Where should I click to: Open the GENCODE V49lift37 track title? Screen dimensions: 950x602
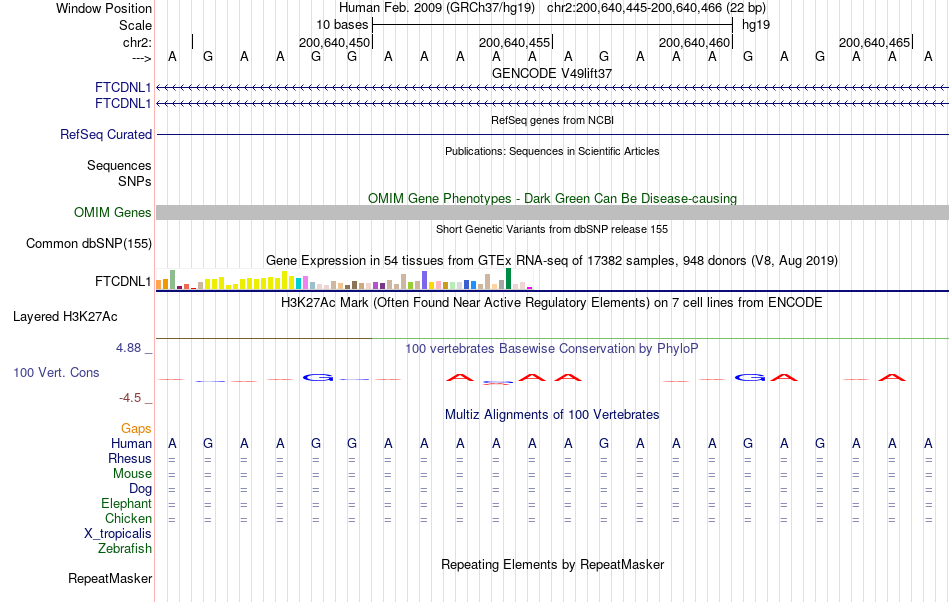[552, 73]
